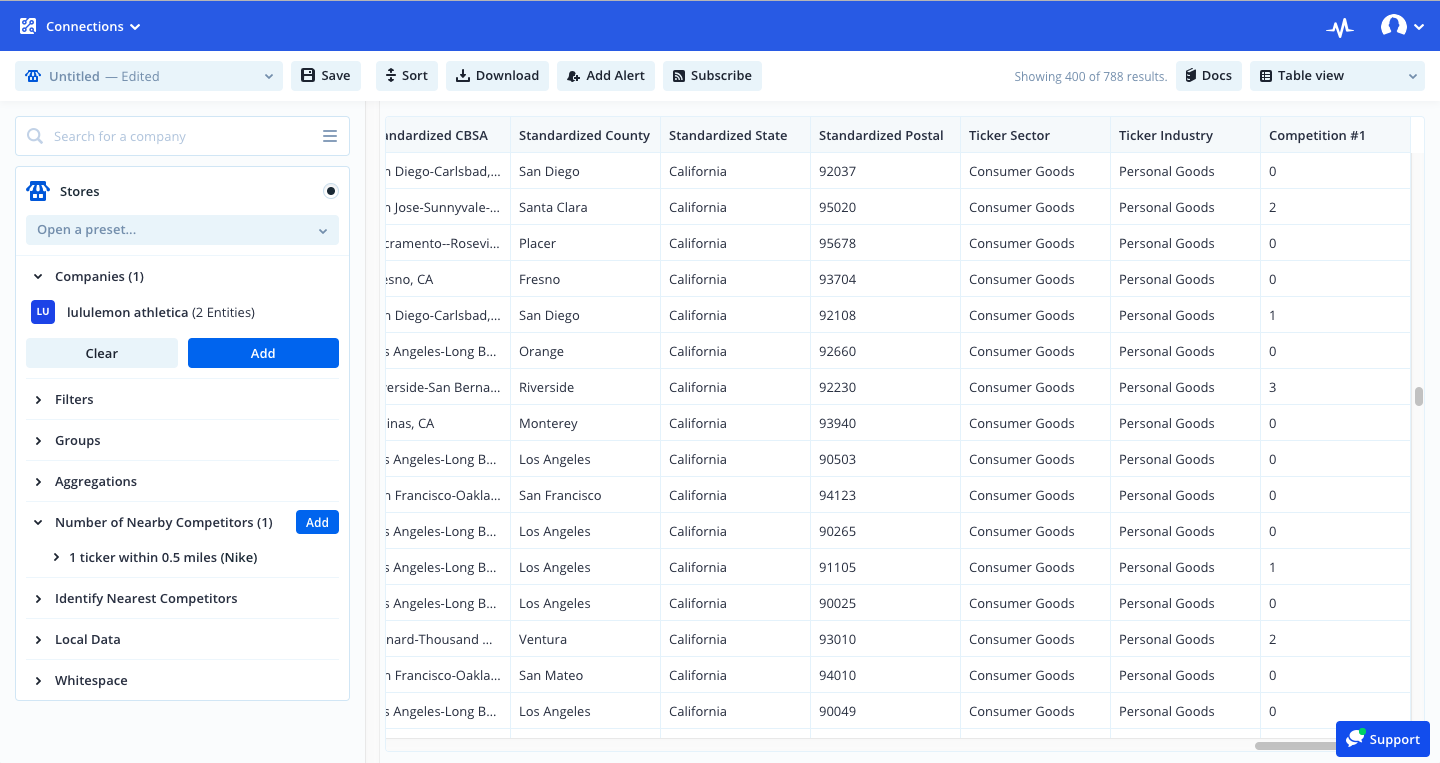This screenshot has height=763, width=1440.
Task: Click the Add Alert button
Action: (606, 76)
